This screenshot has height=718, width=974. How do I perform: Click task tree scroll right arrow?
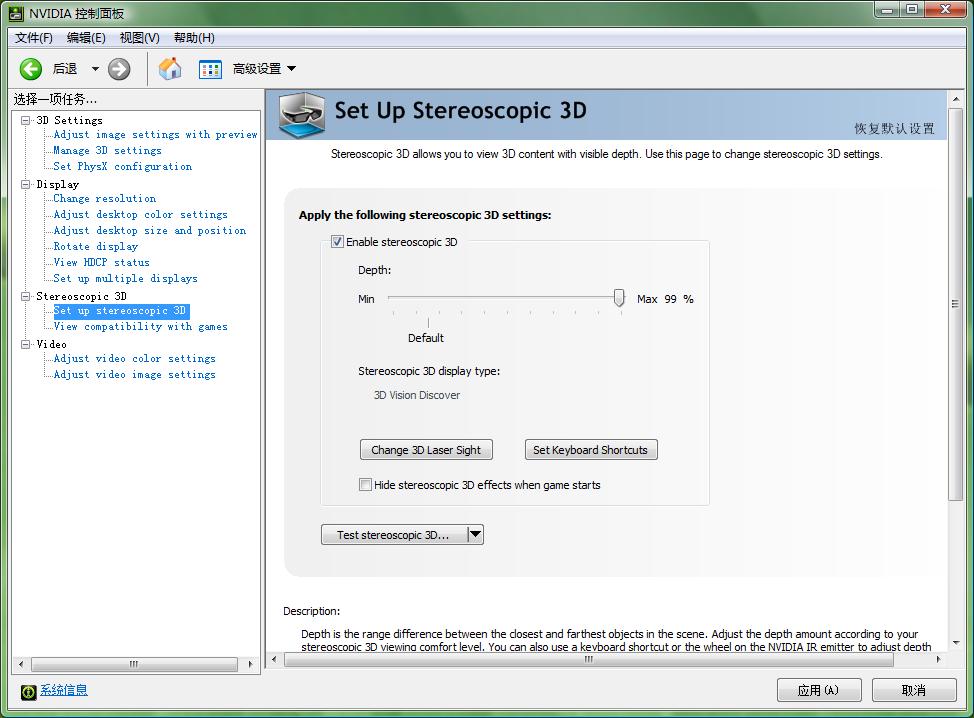(x=250, y=664)
